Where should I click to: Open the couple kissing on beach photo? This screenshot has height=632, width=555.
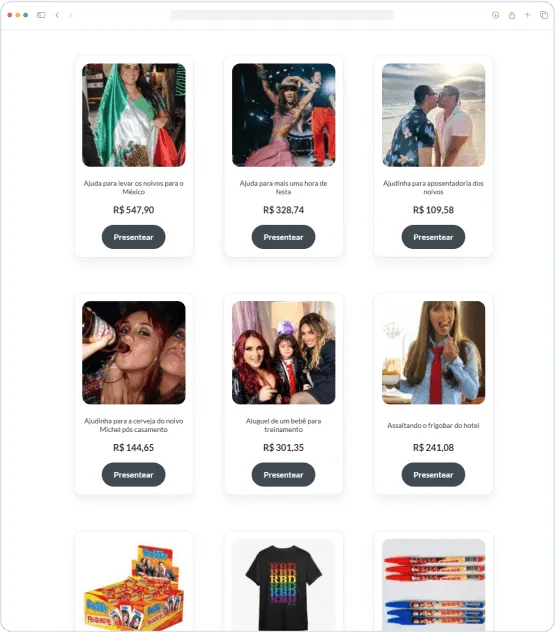(x=434, y=115)
